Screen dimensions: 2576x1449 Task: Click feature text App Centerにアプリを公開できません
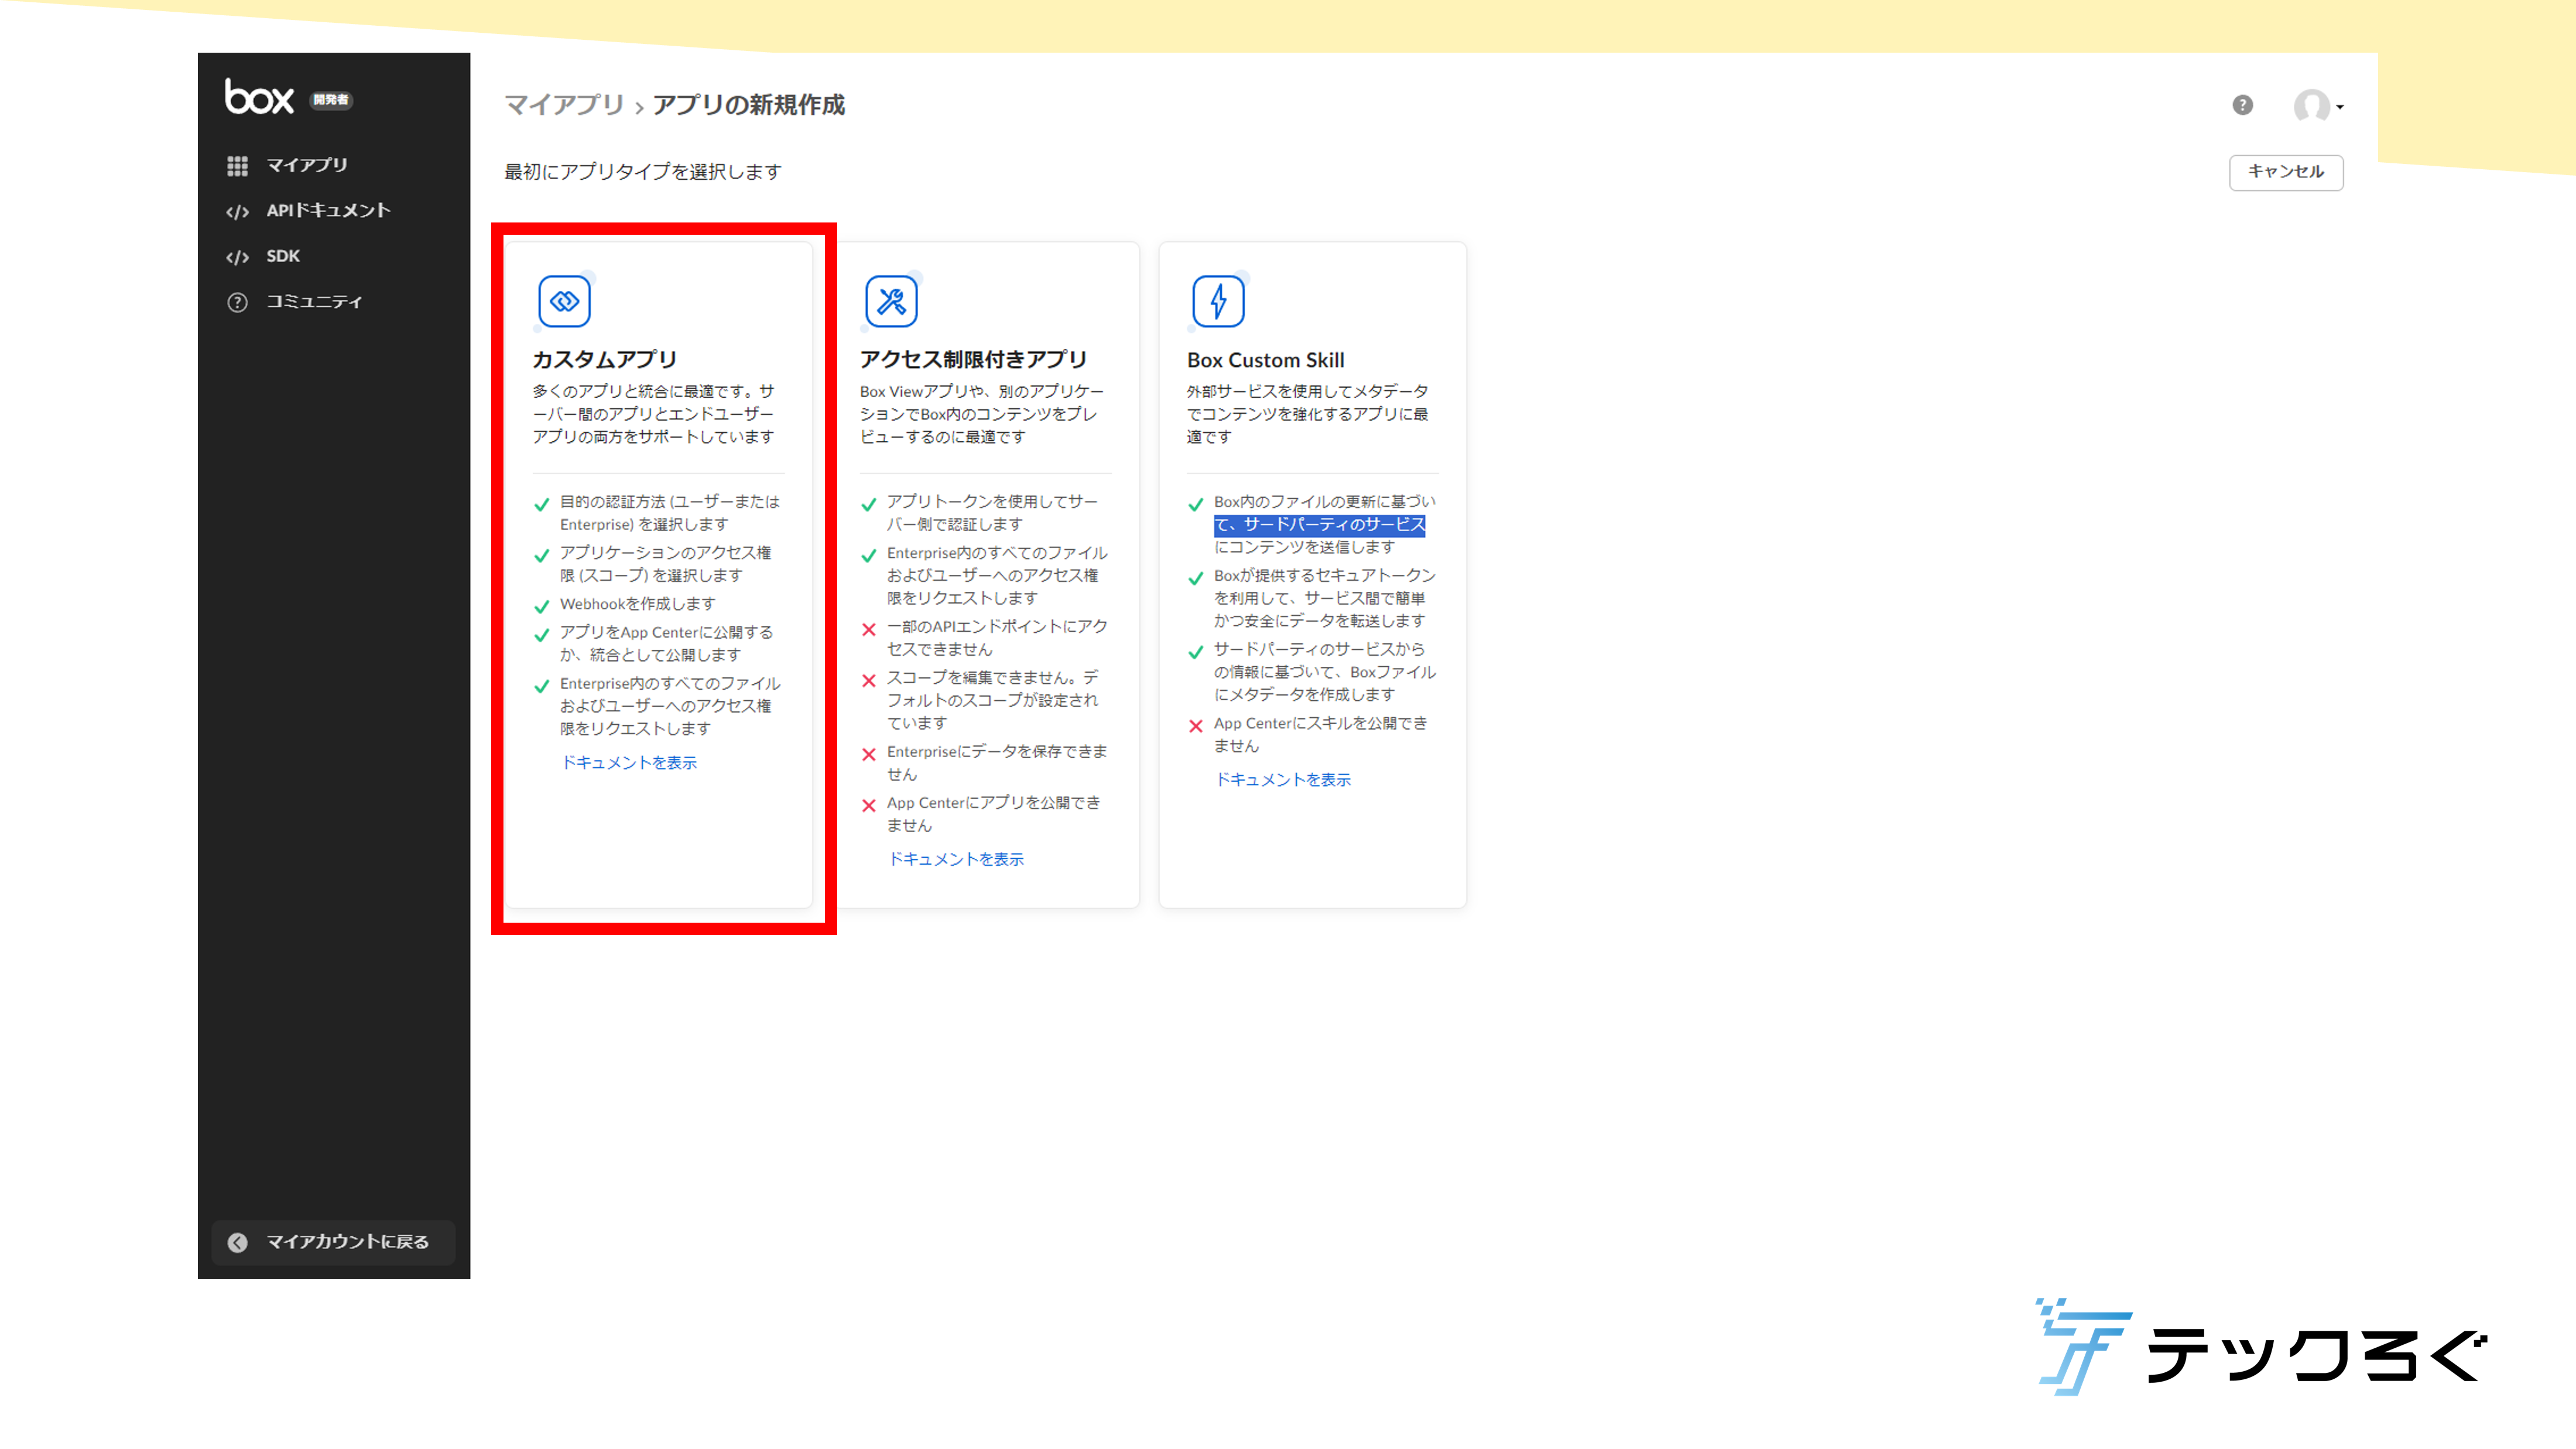tap(994, 814)
